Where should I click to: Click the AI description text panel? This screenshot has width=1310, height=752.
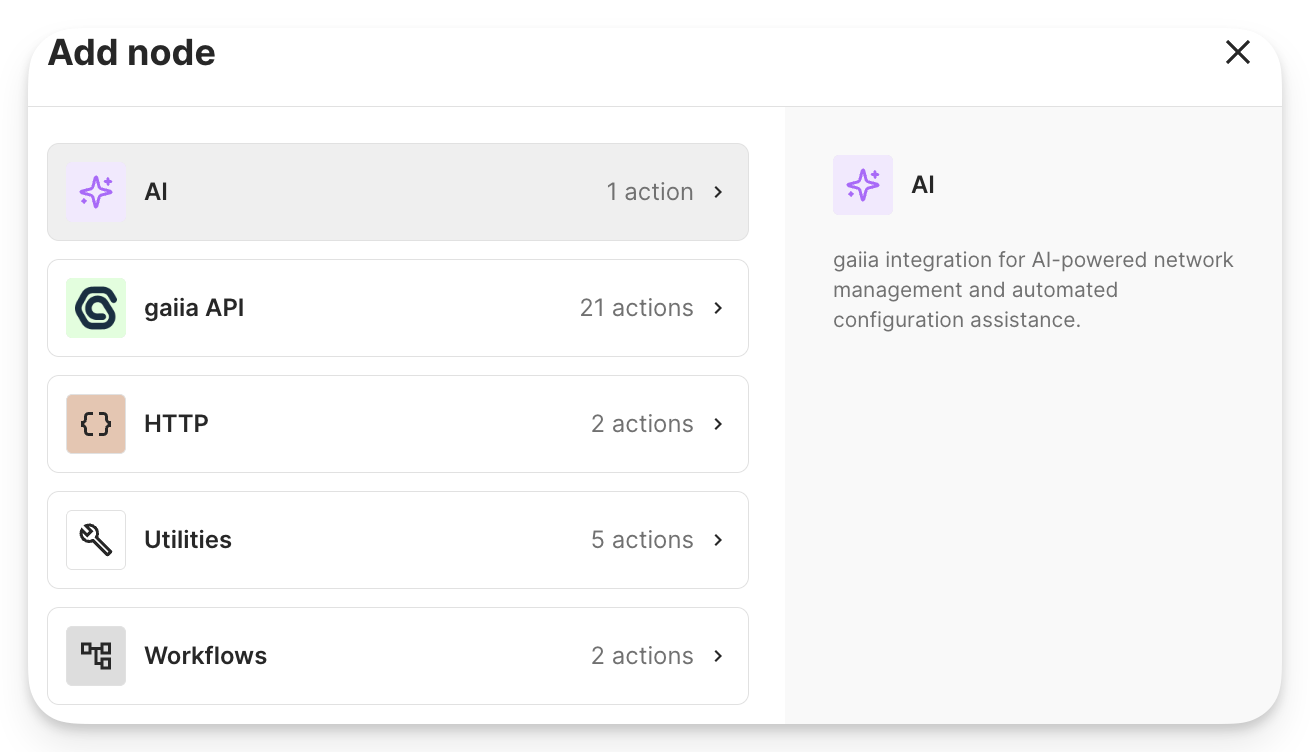pos(1032,289)
